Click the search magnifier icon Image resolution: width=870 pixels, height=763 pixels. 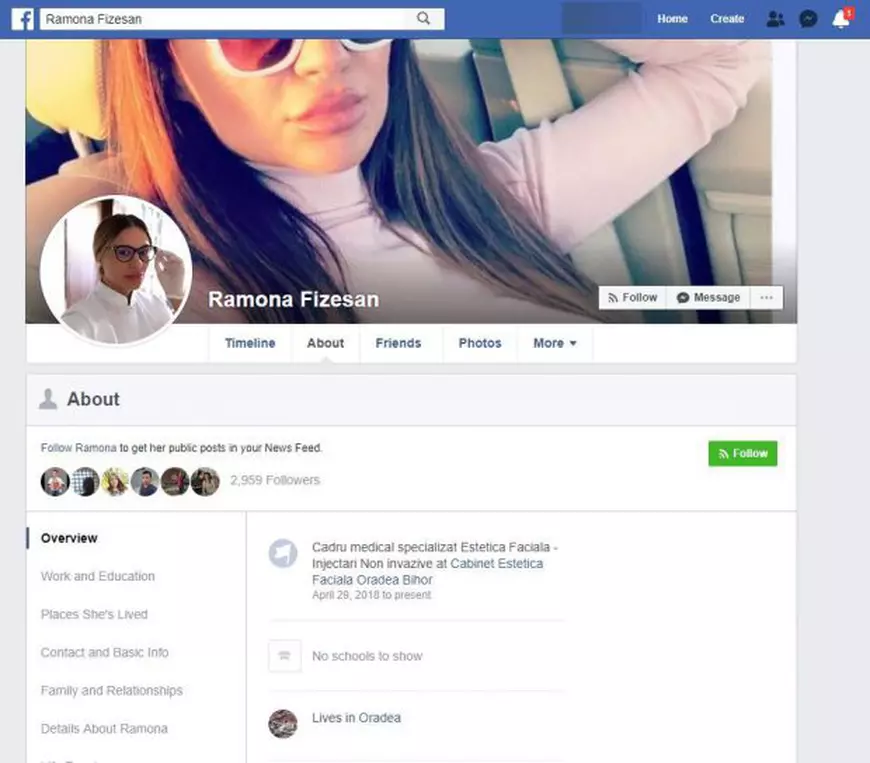[423, 18]
